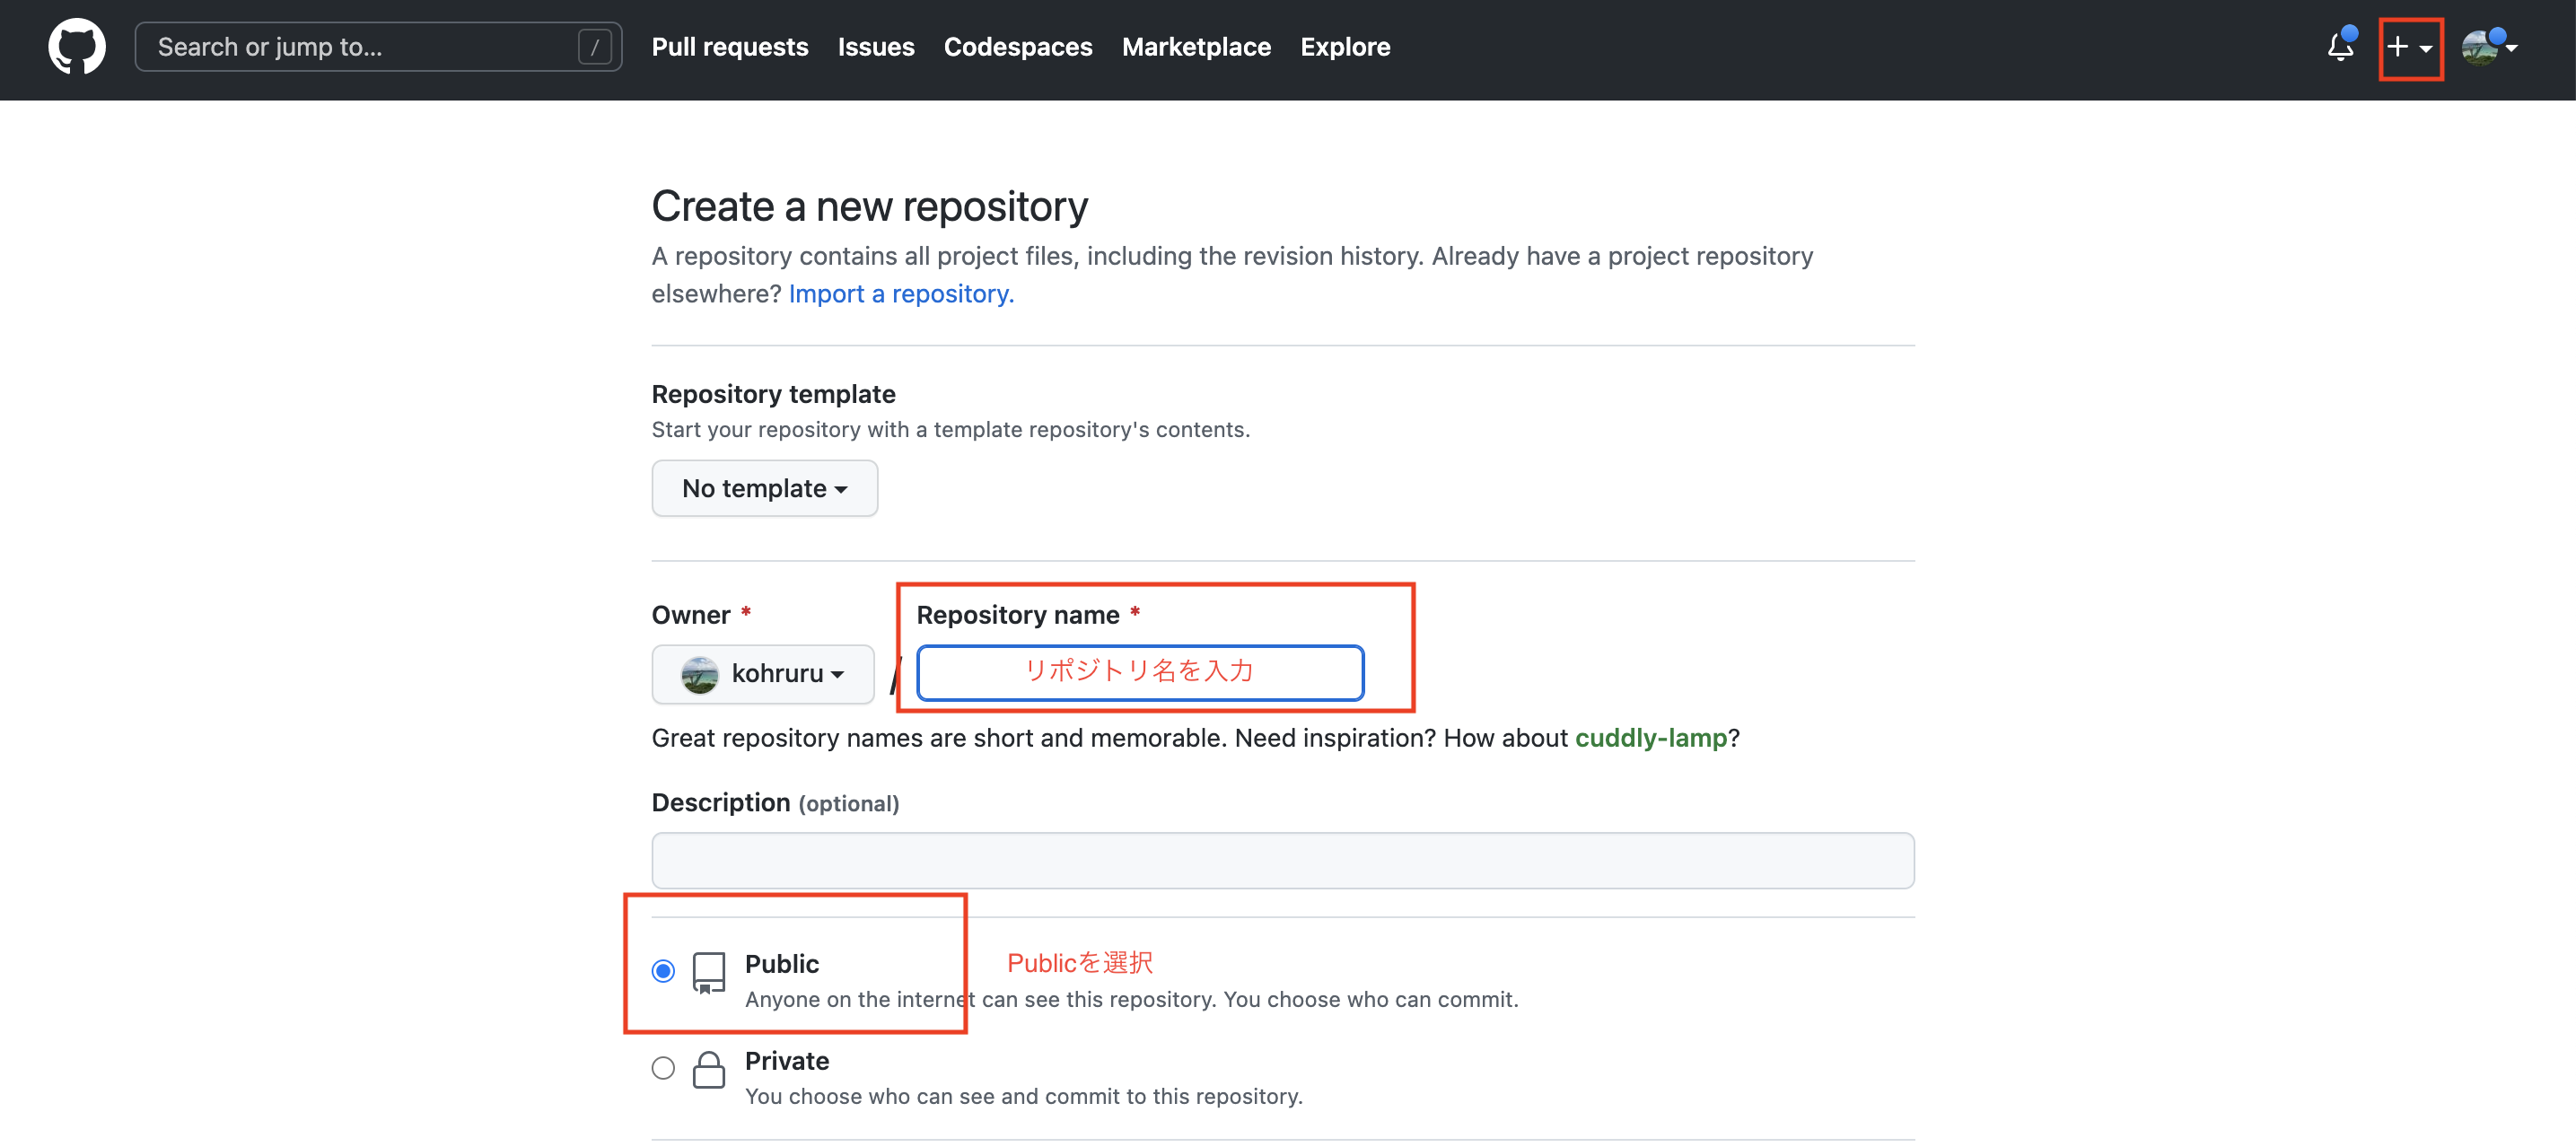Click the Import a repository link
The height and width of the screenshot is (1147, 2576).
901,294
